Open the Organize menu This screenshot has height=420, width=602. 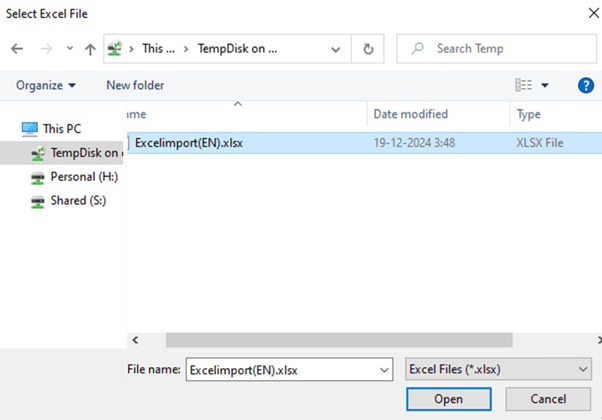coord(46,86)
